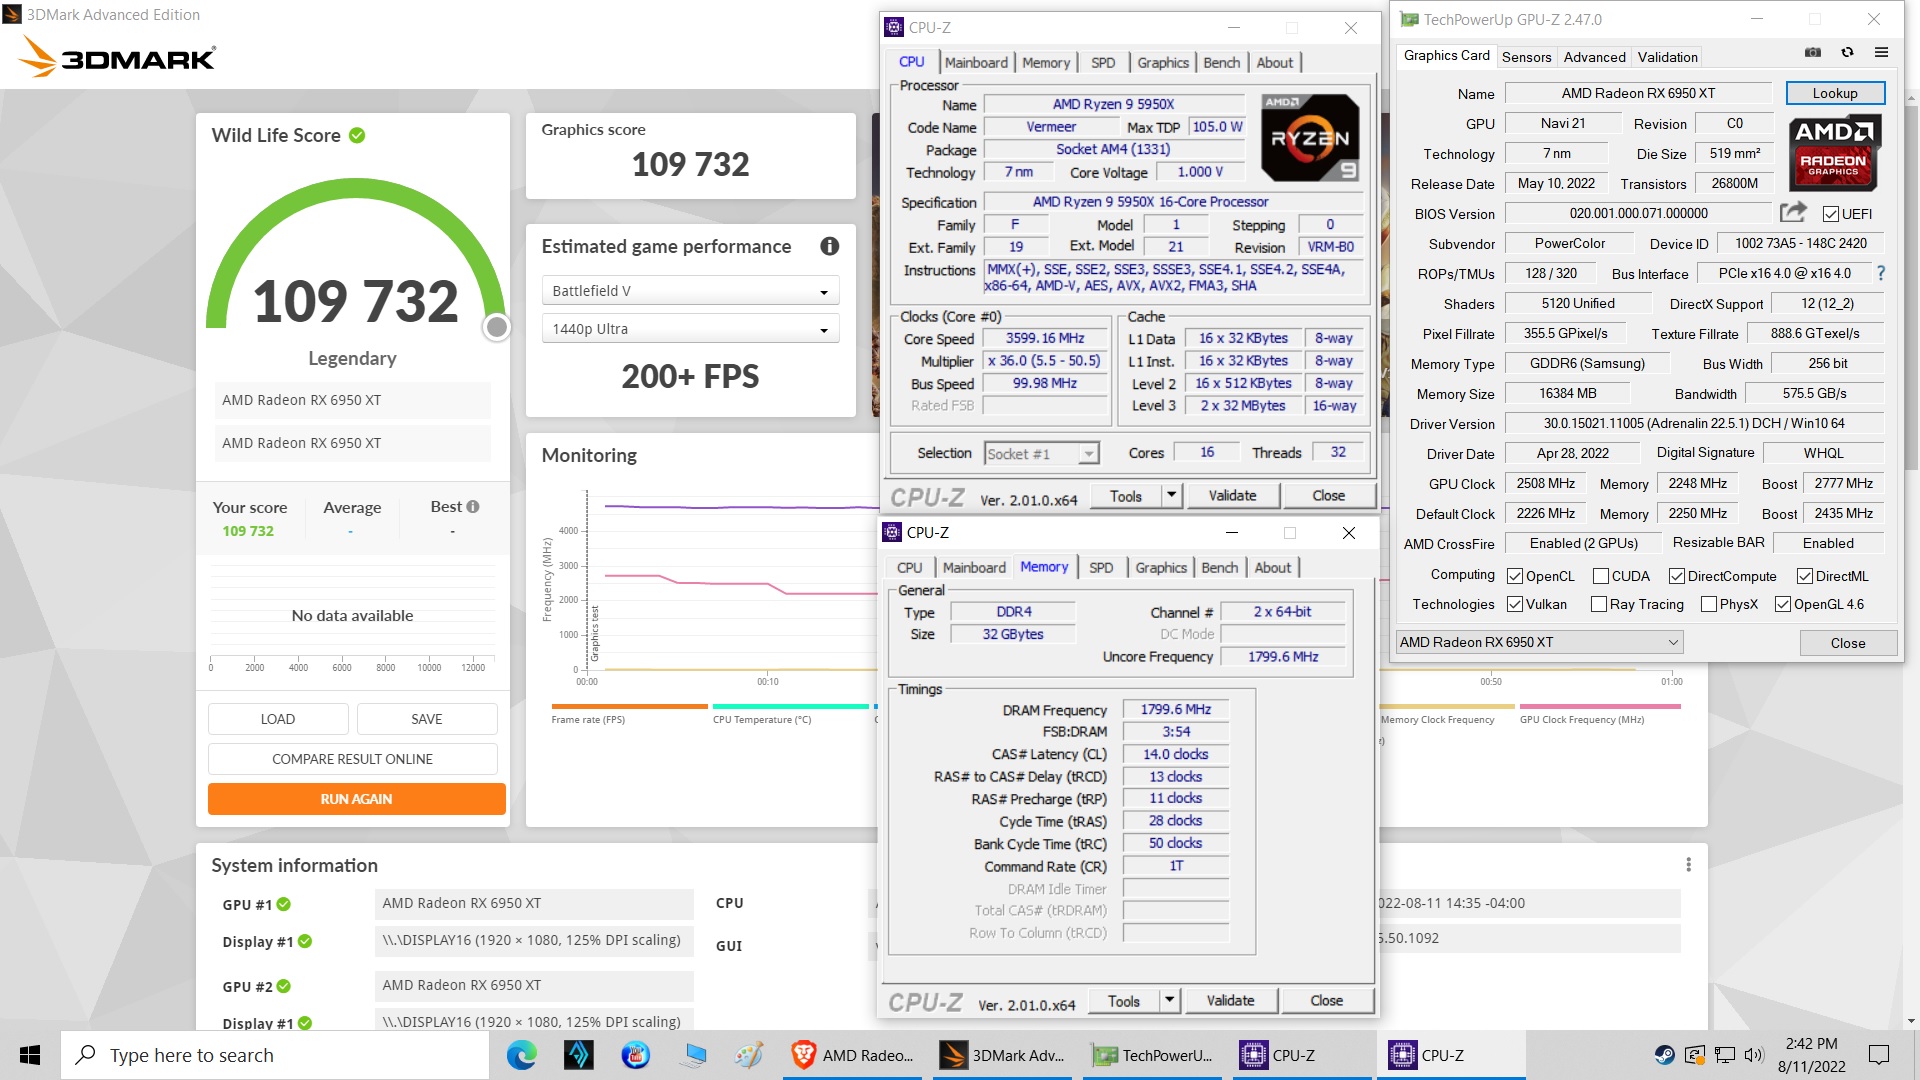Viewport: 1920px width, 1080px height.
Task: Toggle the Vulkan checkbox
Action: tap(1515, 604)
